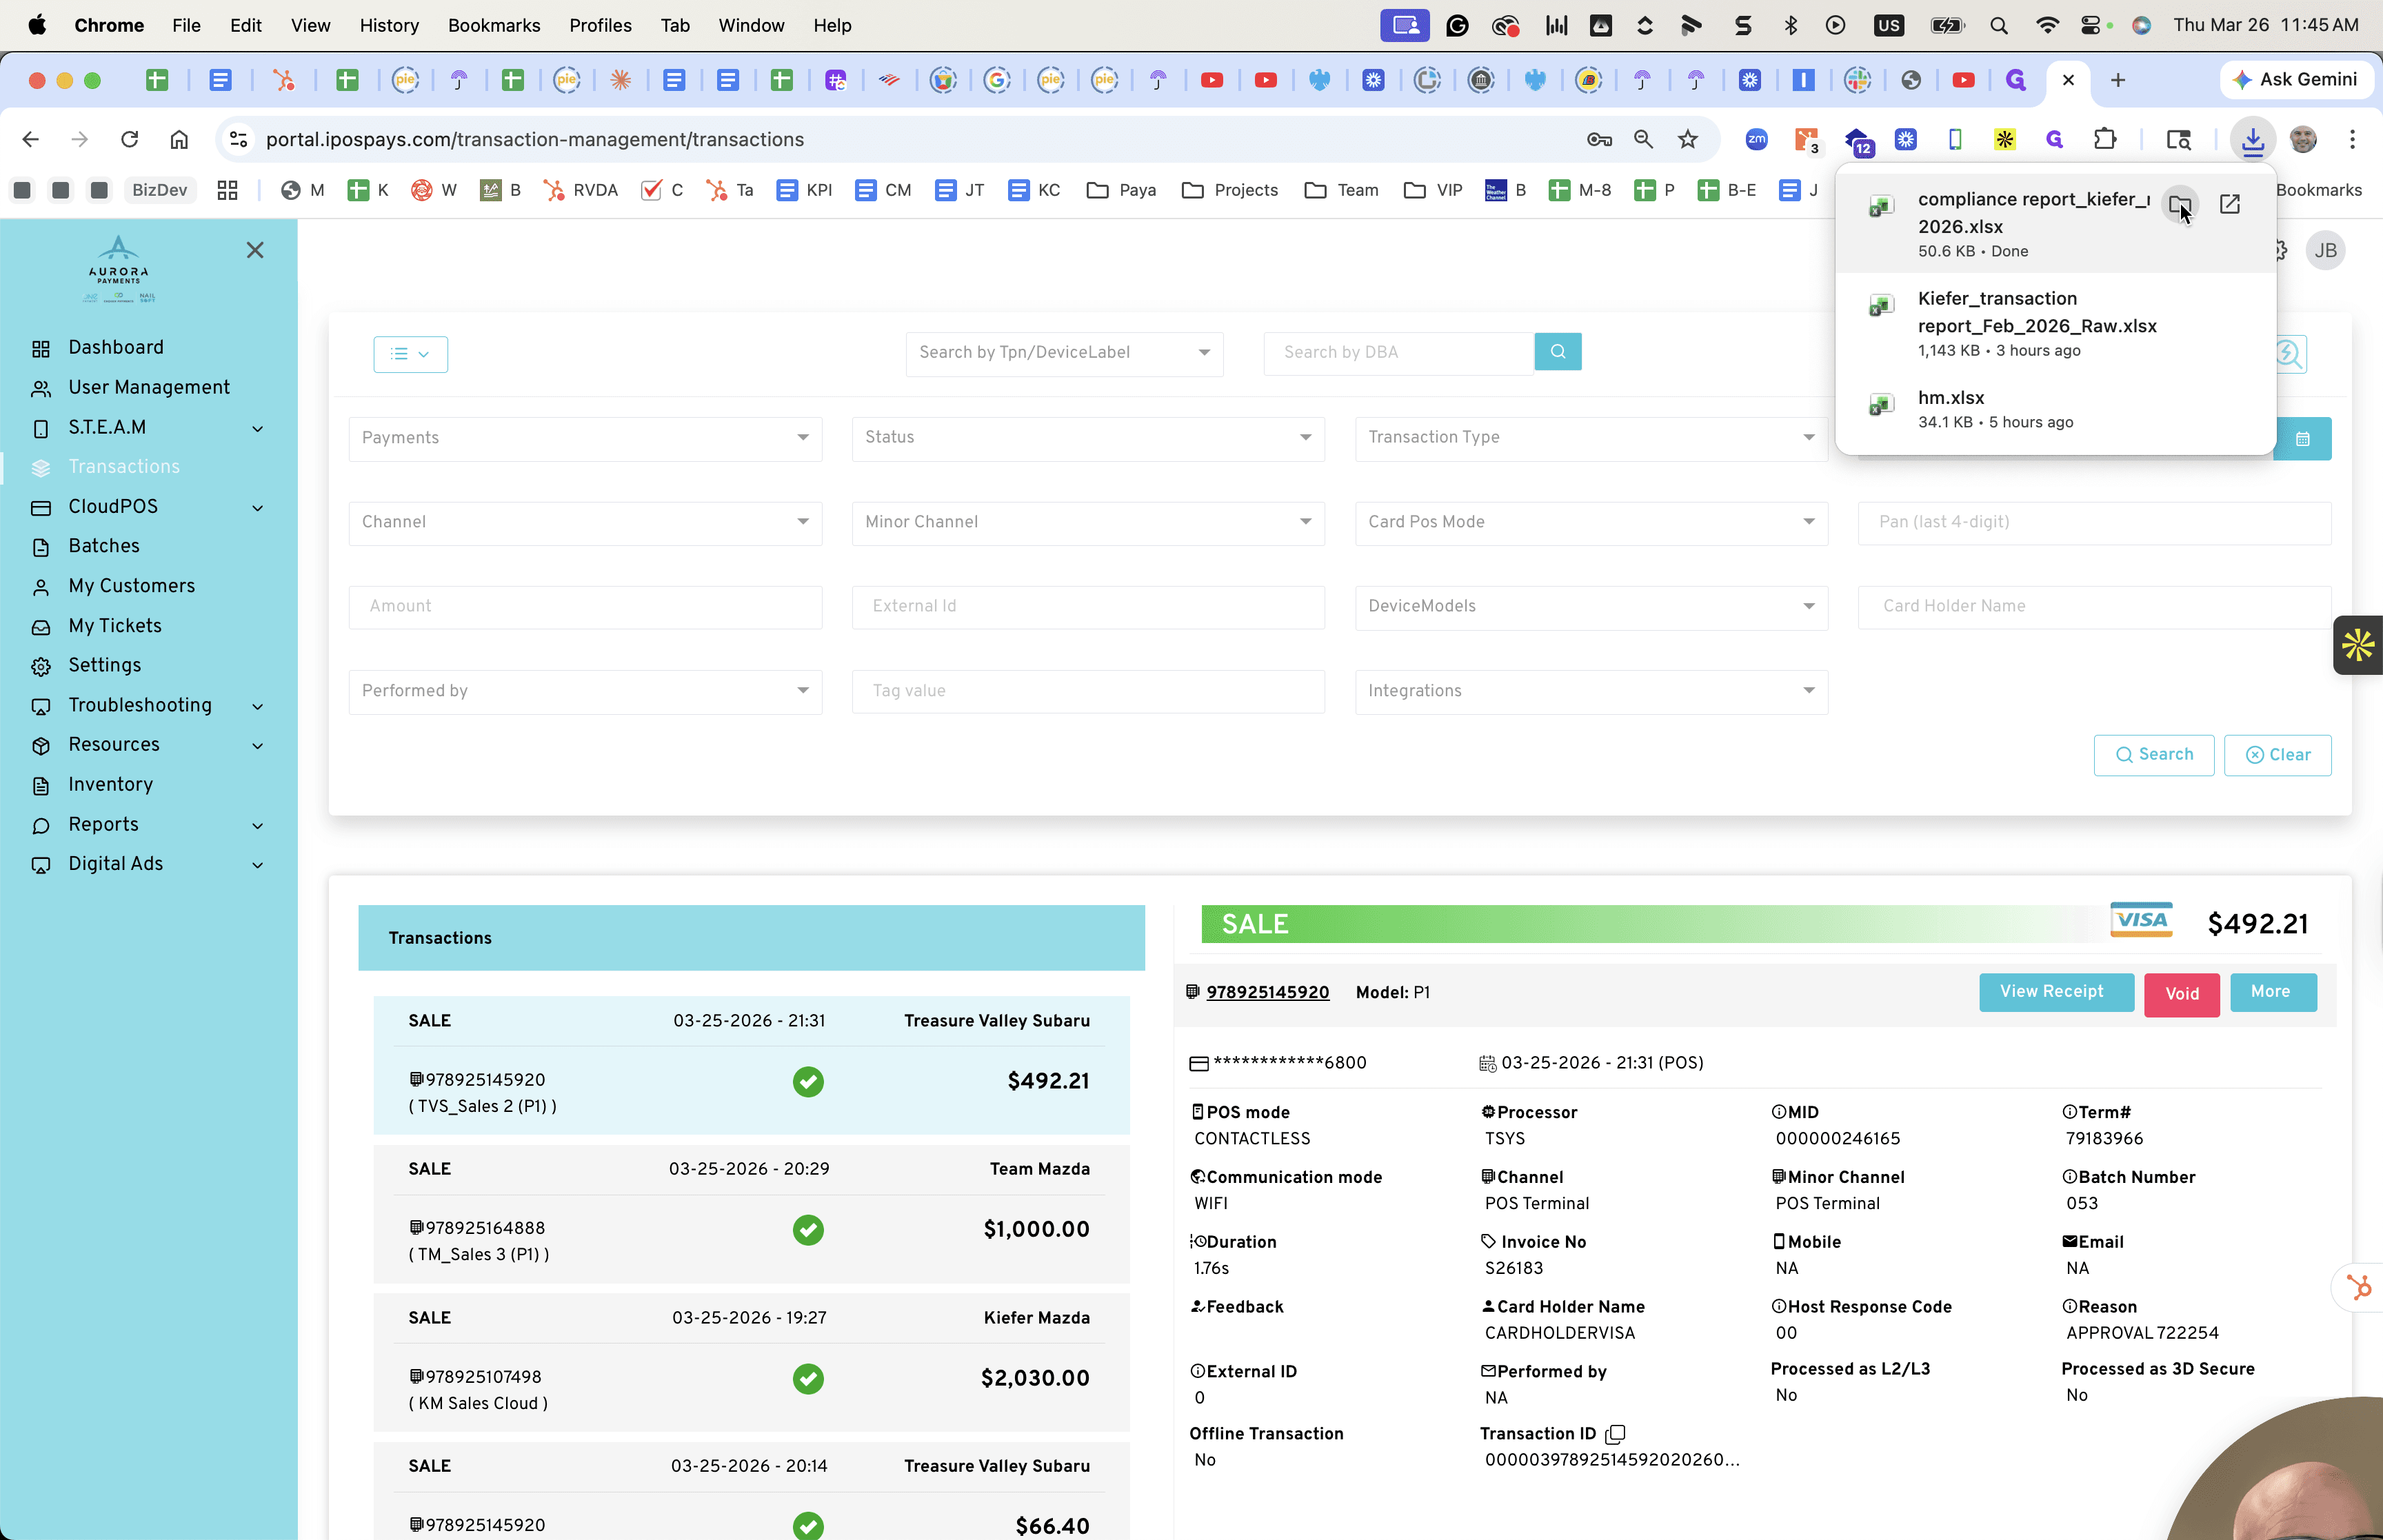This screenshot has width=2383, height=1540.
Task: Open Chrome extensions puzzle icon
Action: 2105,140
